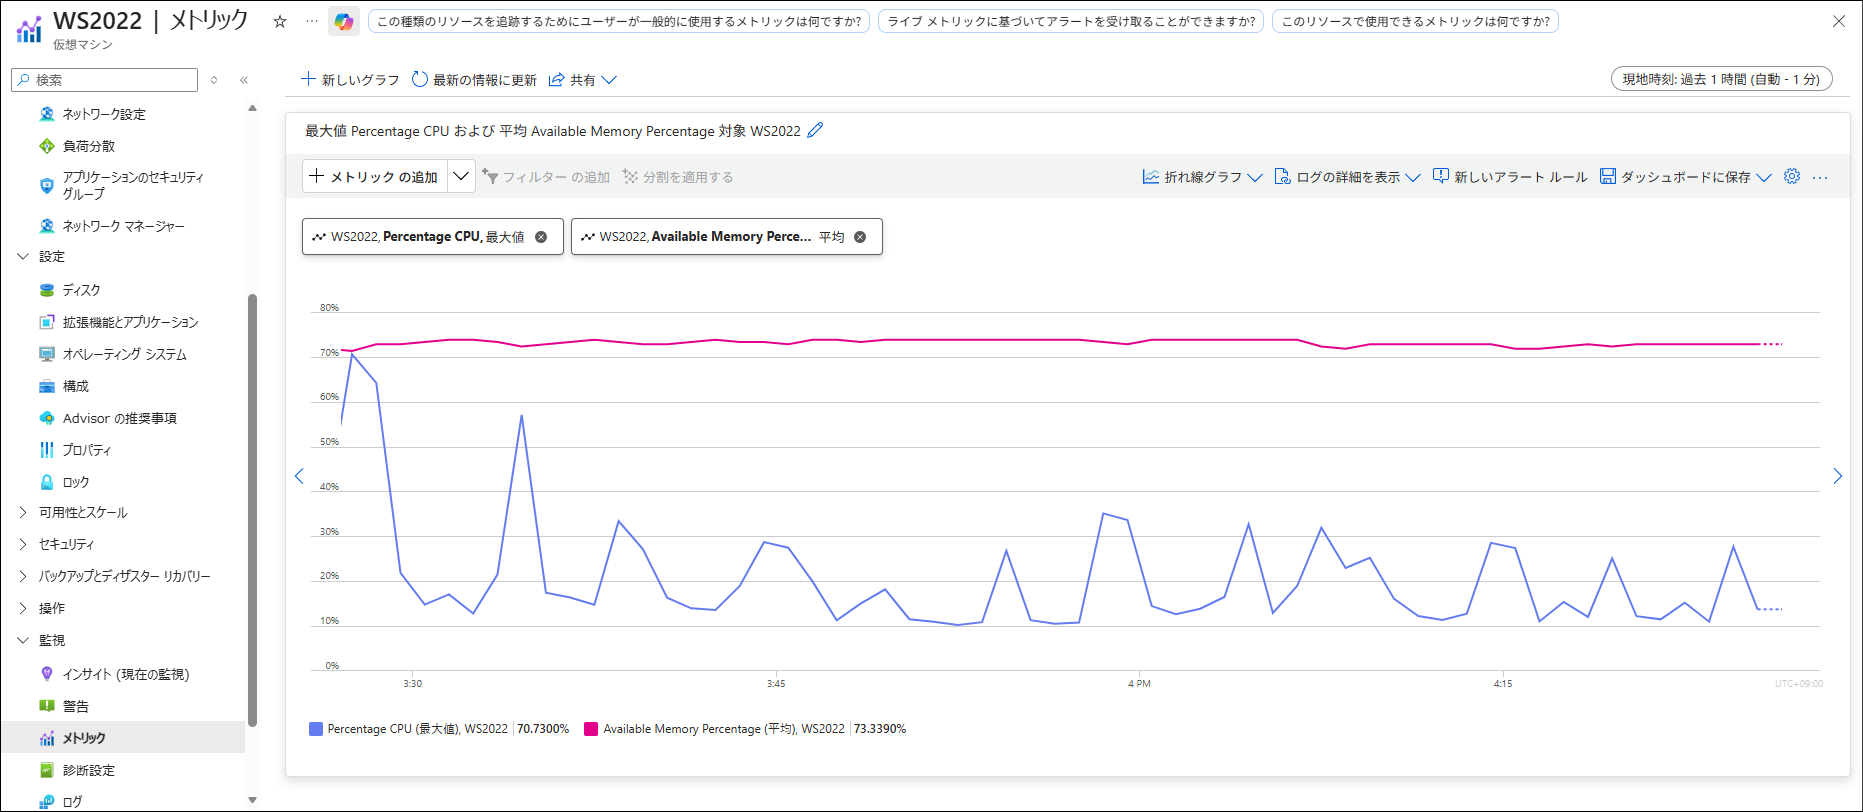
Task: Open the 共有 share dropdown
Action: 583,80
